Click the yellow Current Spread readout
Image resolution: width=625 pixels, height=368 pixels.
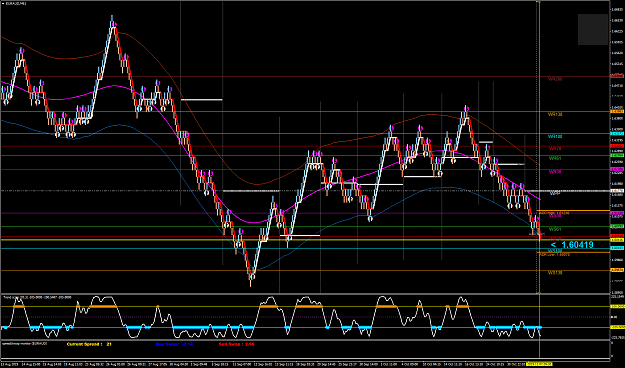tap(89, 344)
